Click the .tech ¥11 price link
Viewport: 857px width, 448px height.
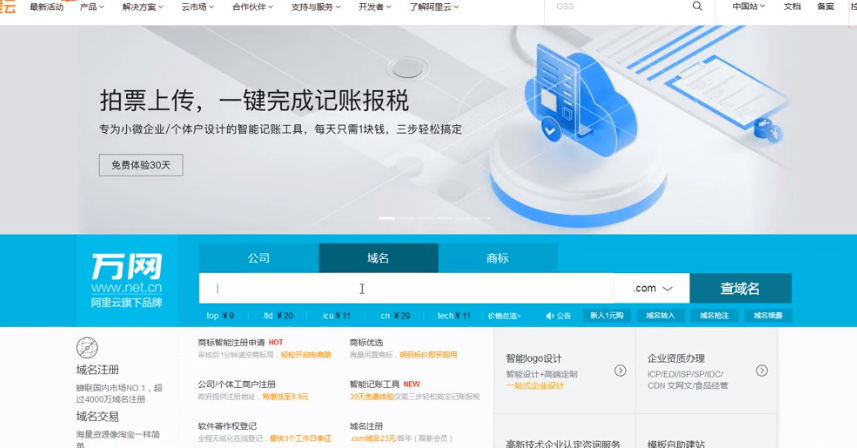pos(454,316)
